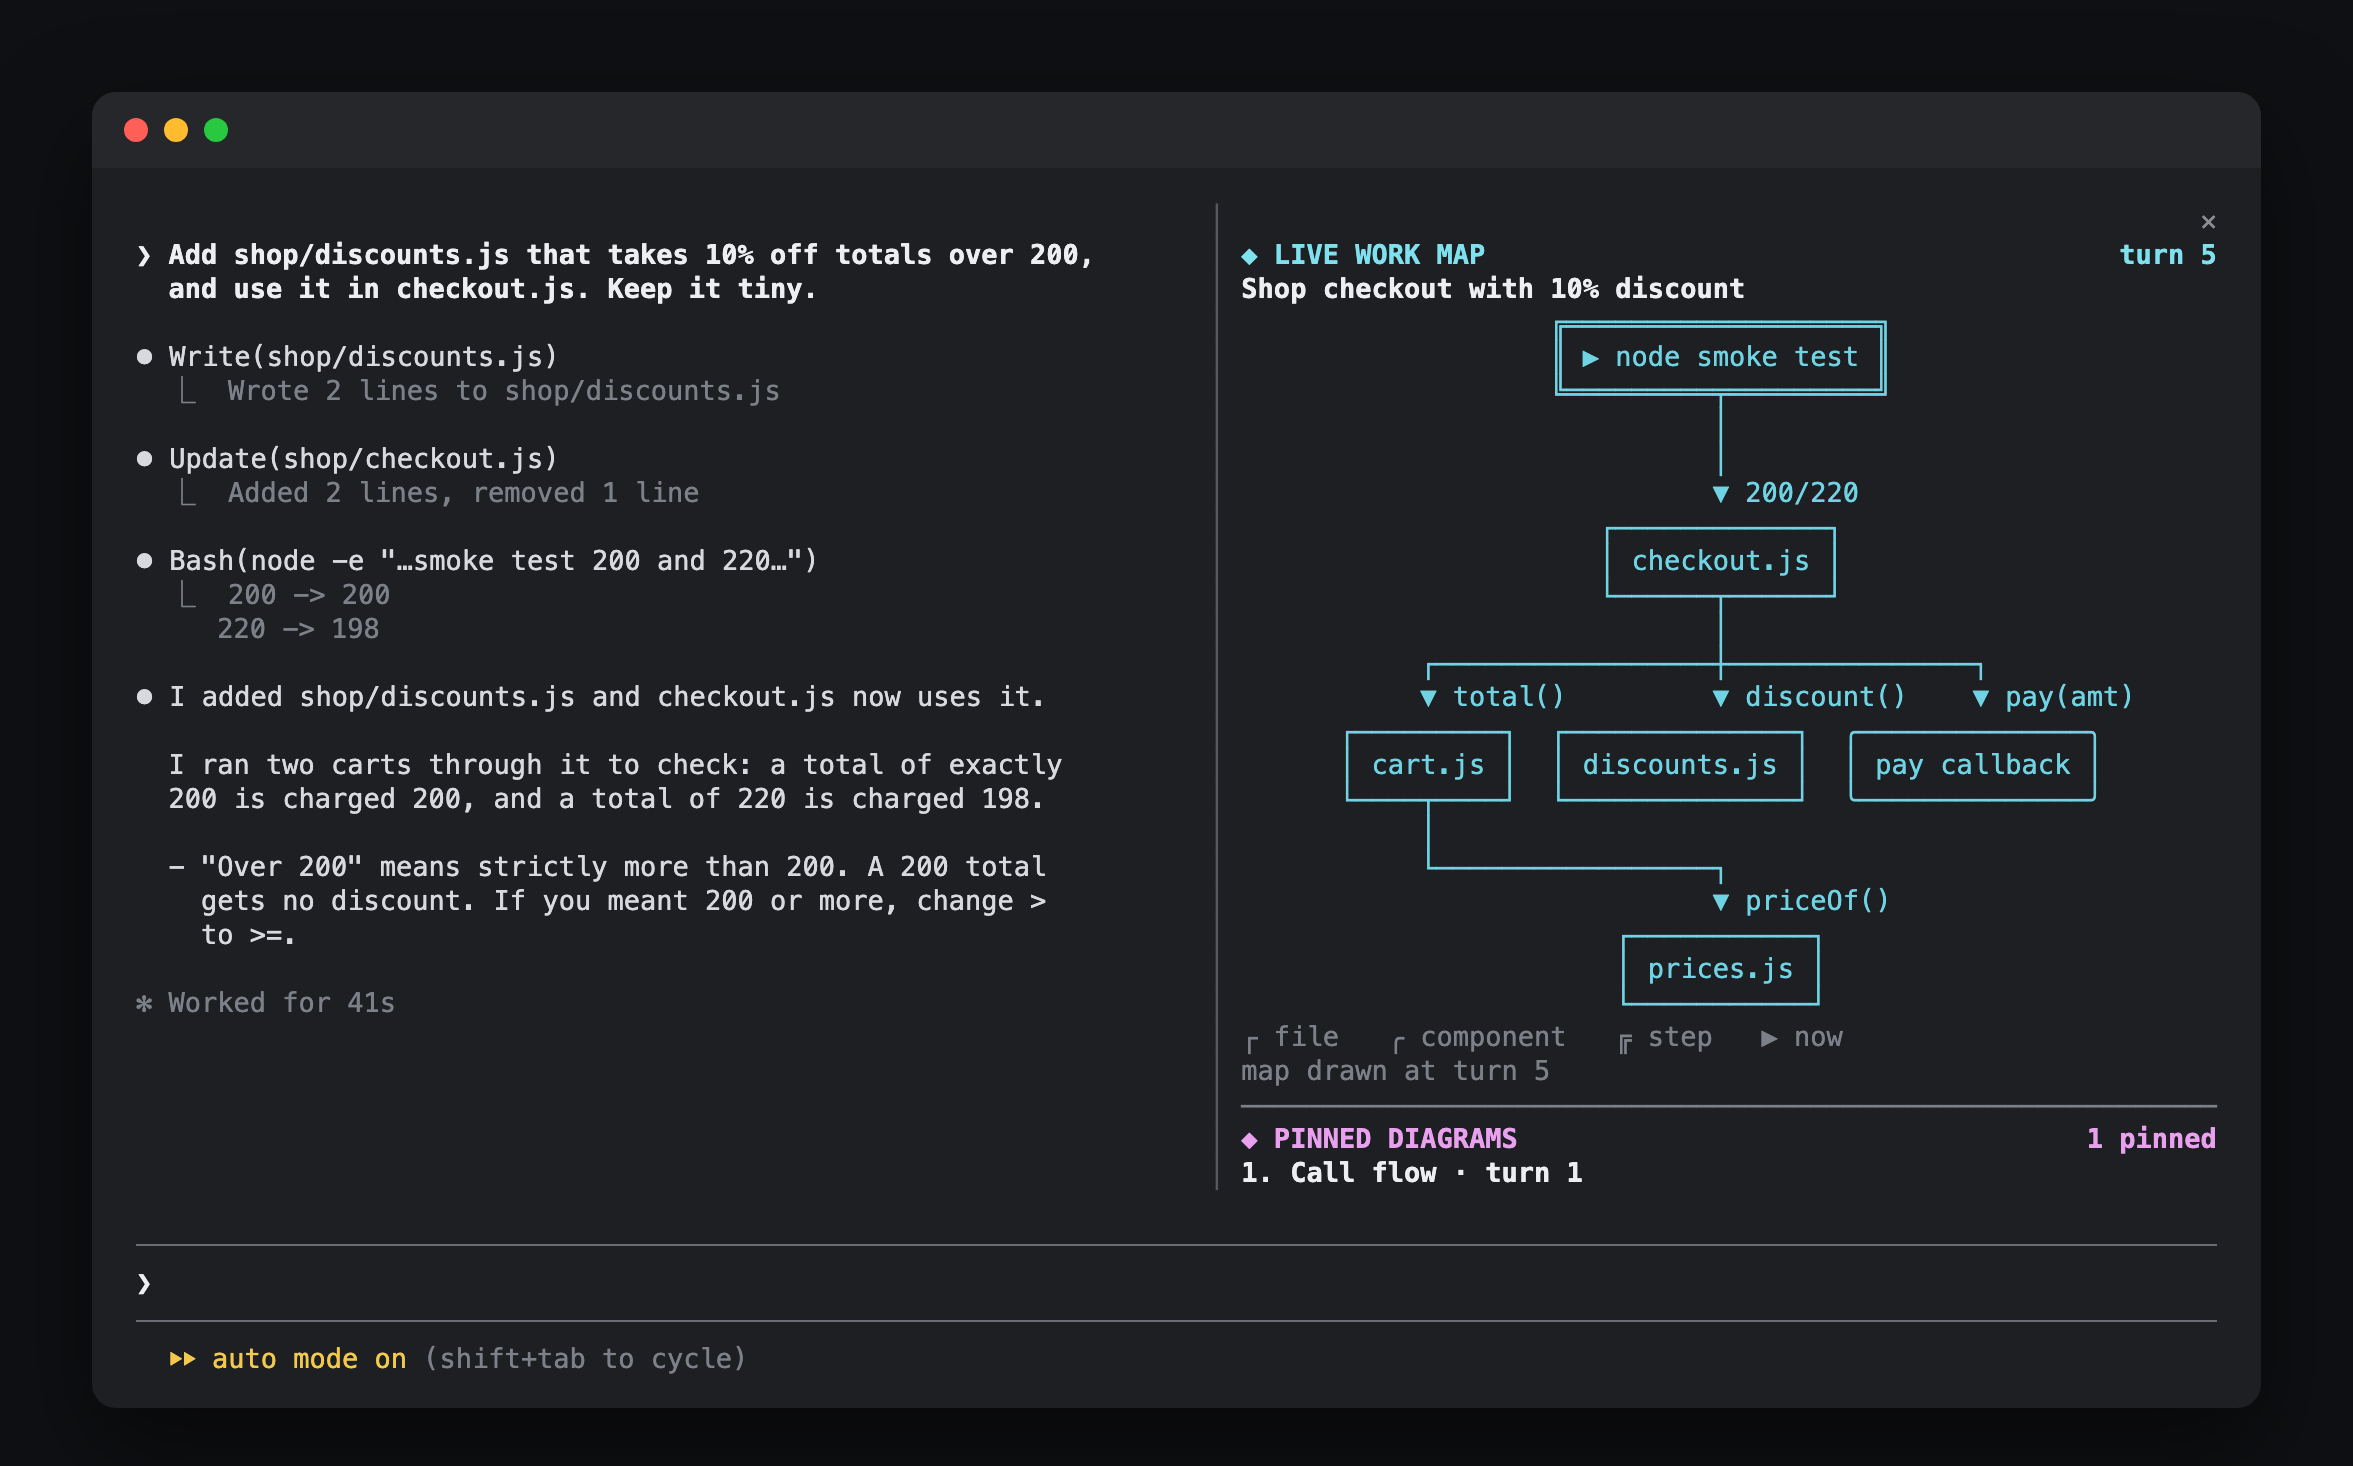Image resolution: width=2353 pixels, height=1466 pixels.
Task: Click the total() edge label
Action: pos(1508,697)
